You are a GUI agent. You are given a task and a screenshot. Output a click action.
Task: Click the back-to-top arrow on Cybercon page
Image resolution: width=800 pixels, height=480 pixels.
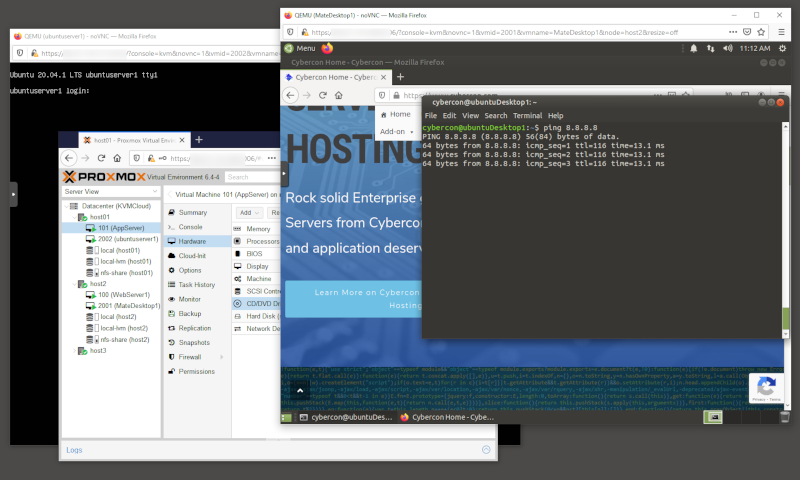(300, 391)
